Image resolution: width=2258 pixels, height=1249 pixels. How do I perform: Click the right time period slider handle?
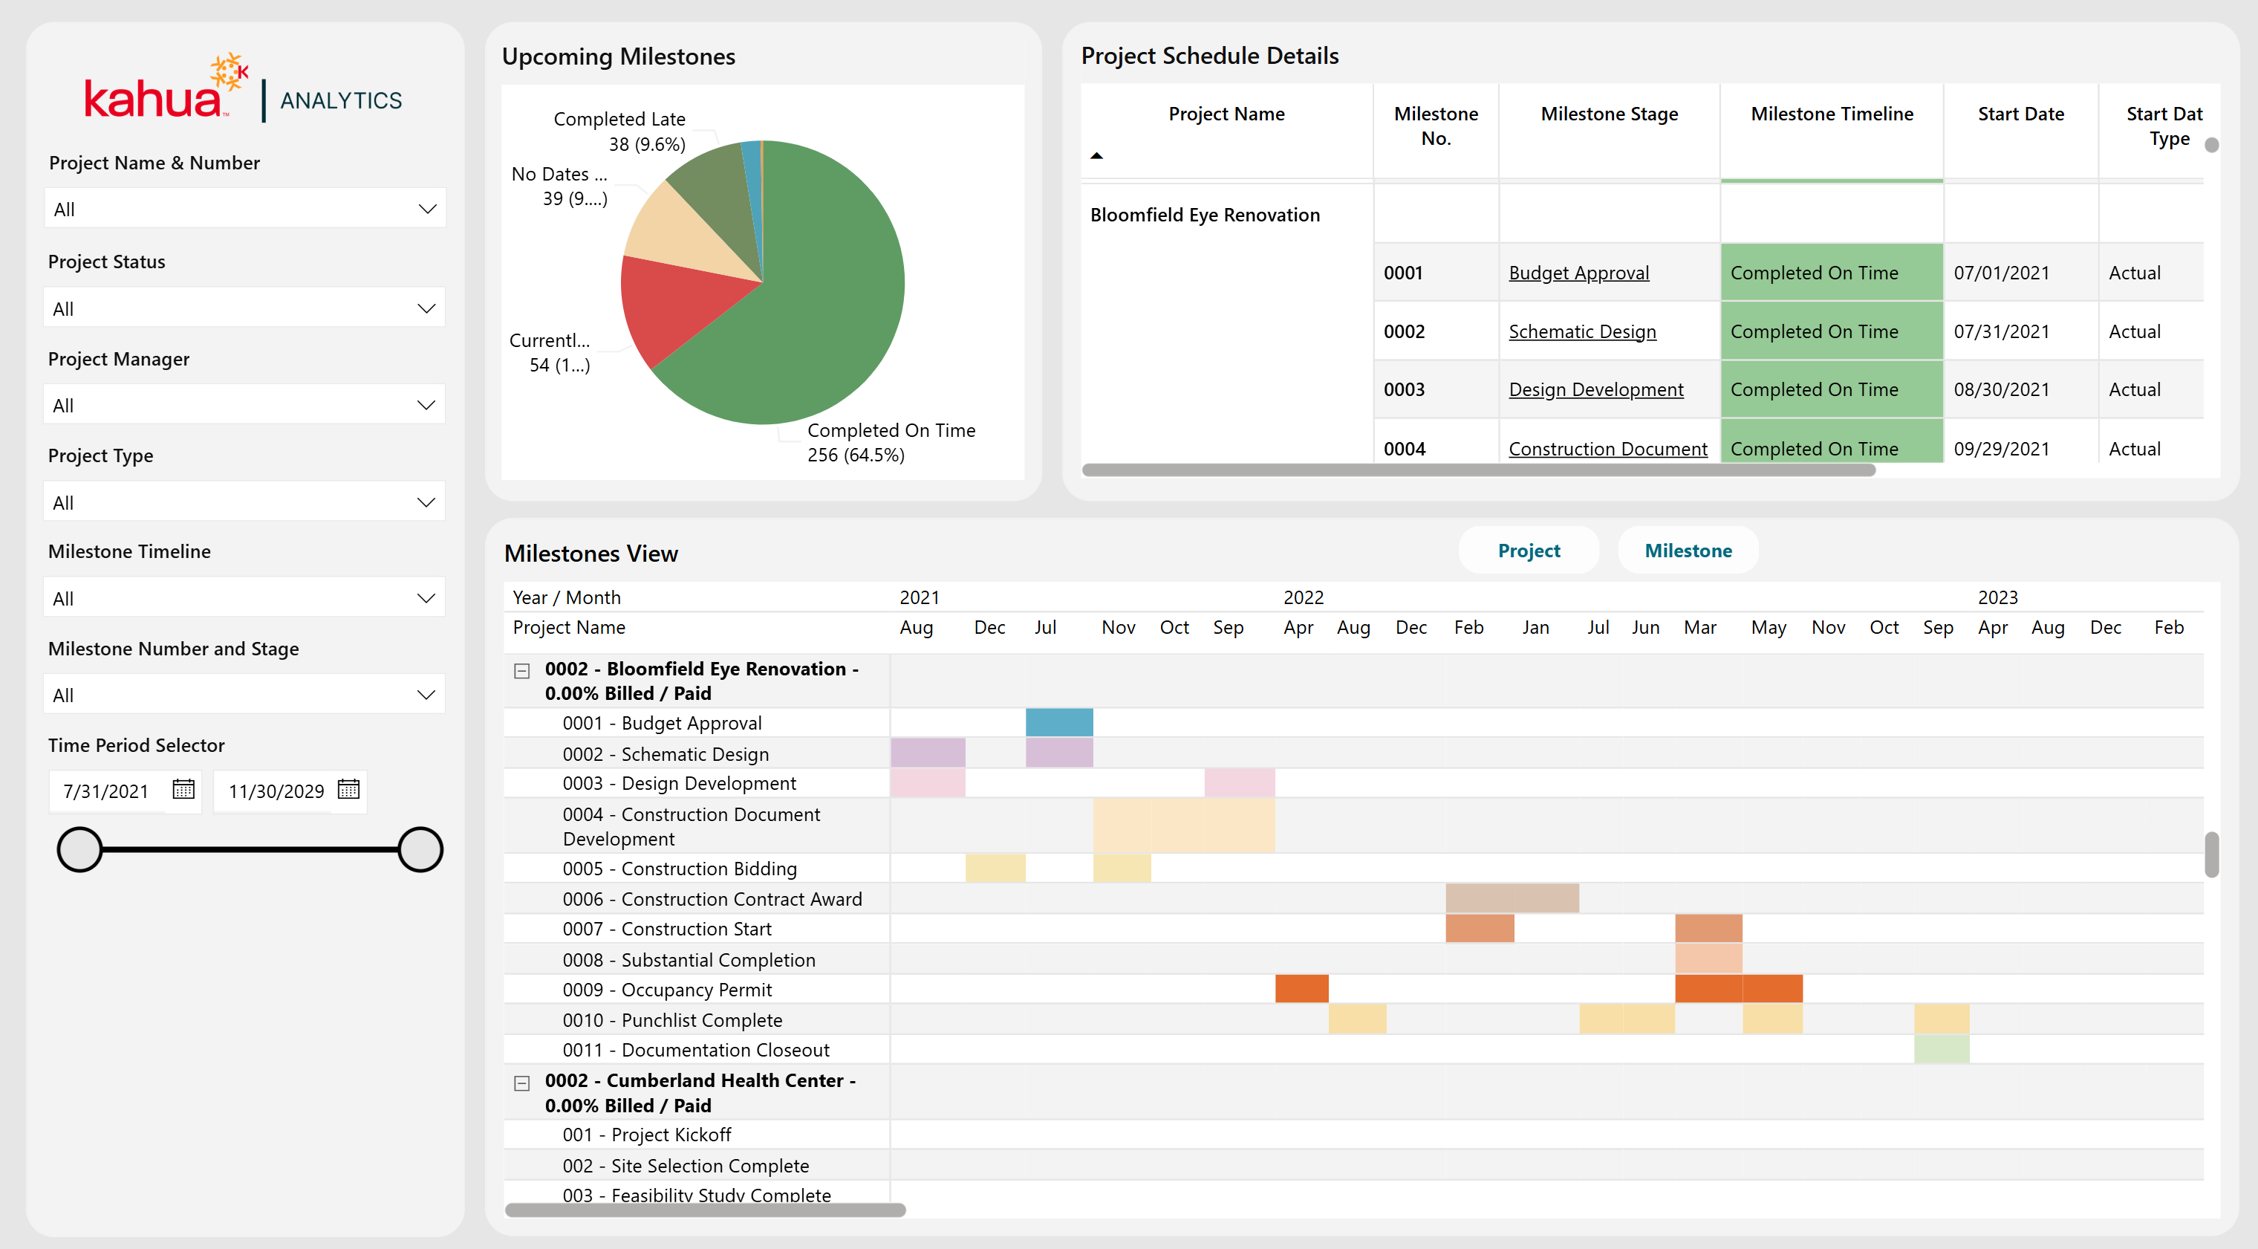[x=420, y=850]
